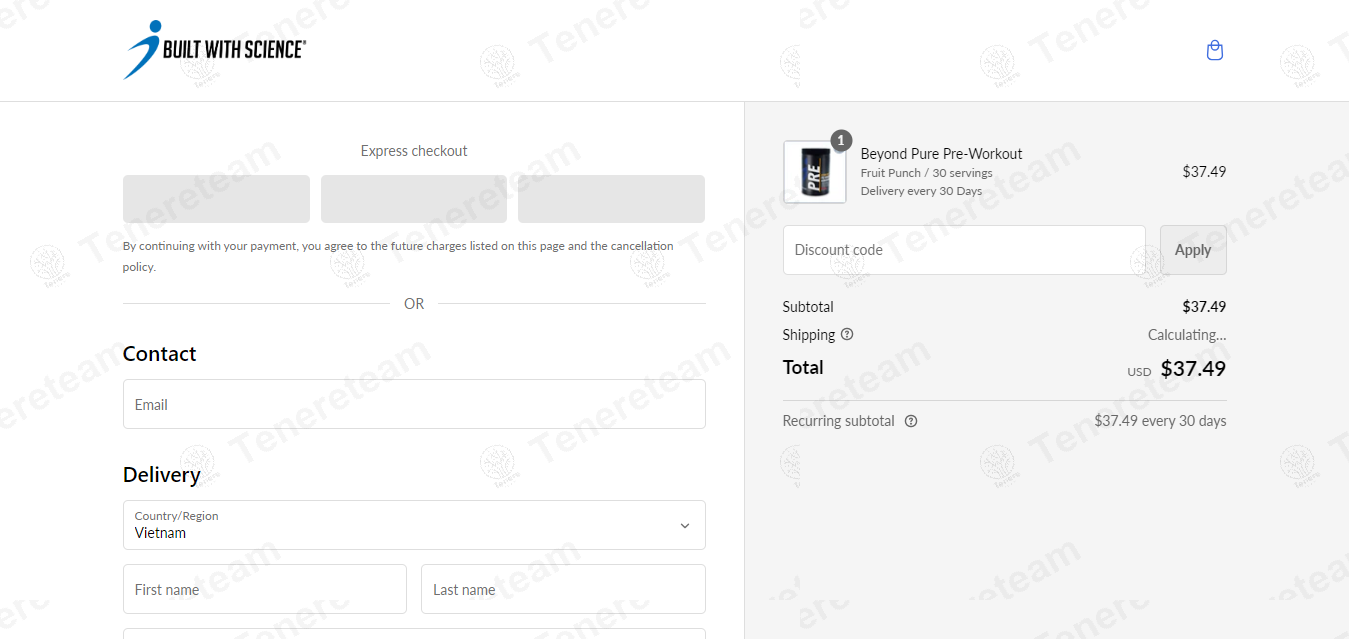
Task: Click the $37.49 total amount
Action: click(1193, 368)
